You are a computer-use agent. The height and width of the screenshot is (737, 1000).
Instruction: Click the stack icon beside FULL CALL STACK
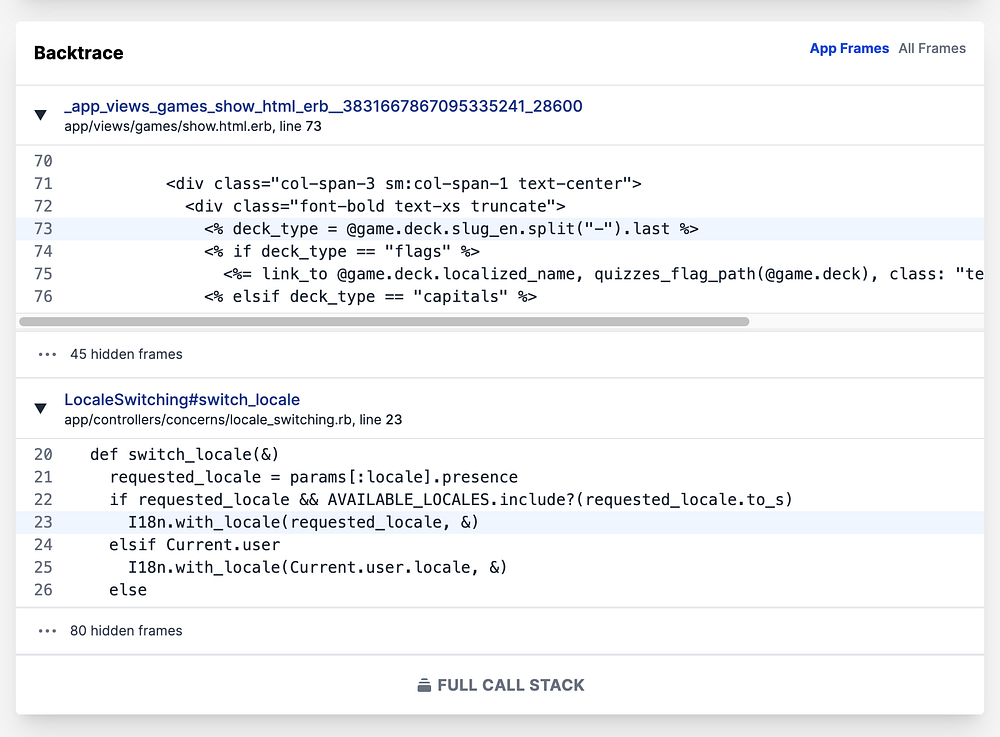[424, 685]
